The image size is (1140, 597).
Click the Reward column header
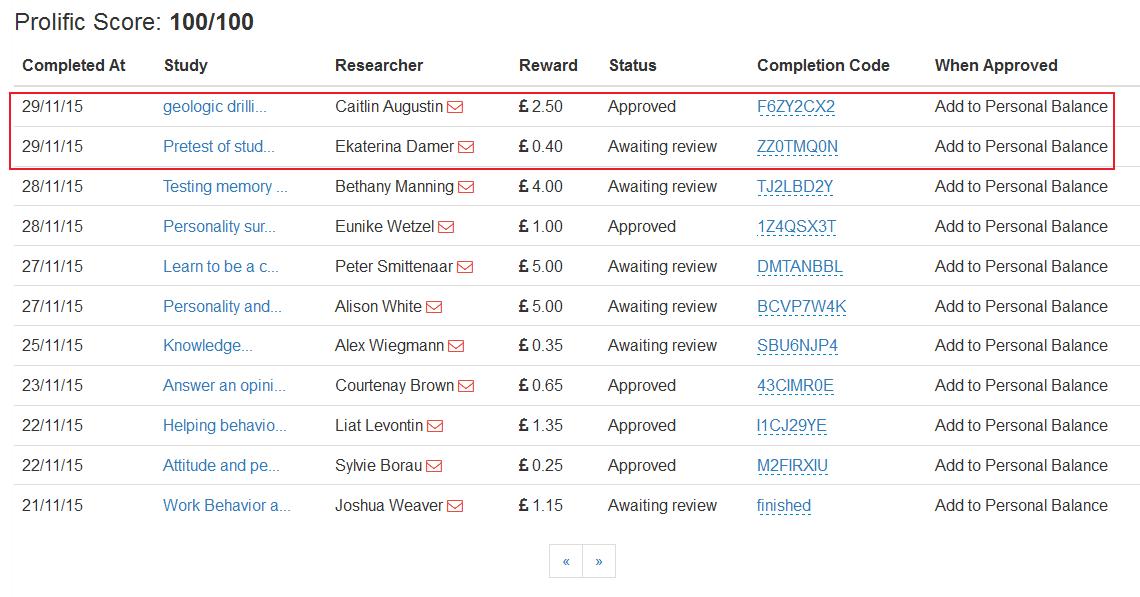click(548, 66)
